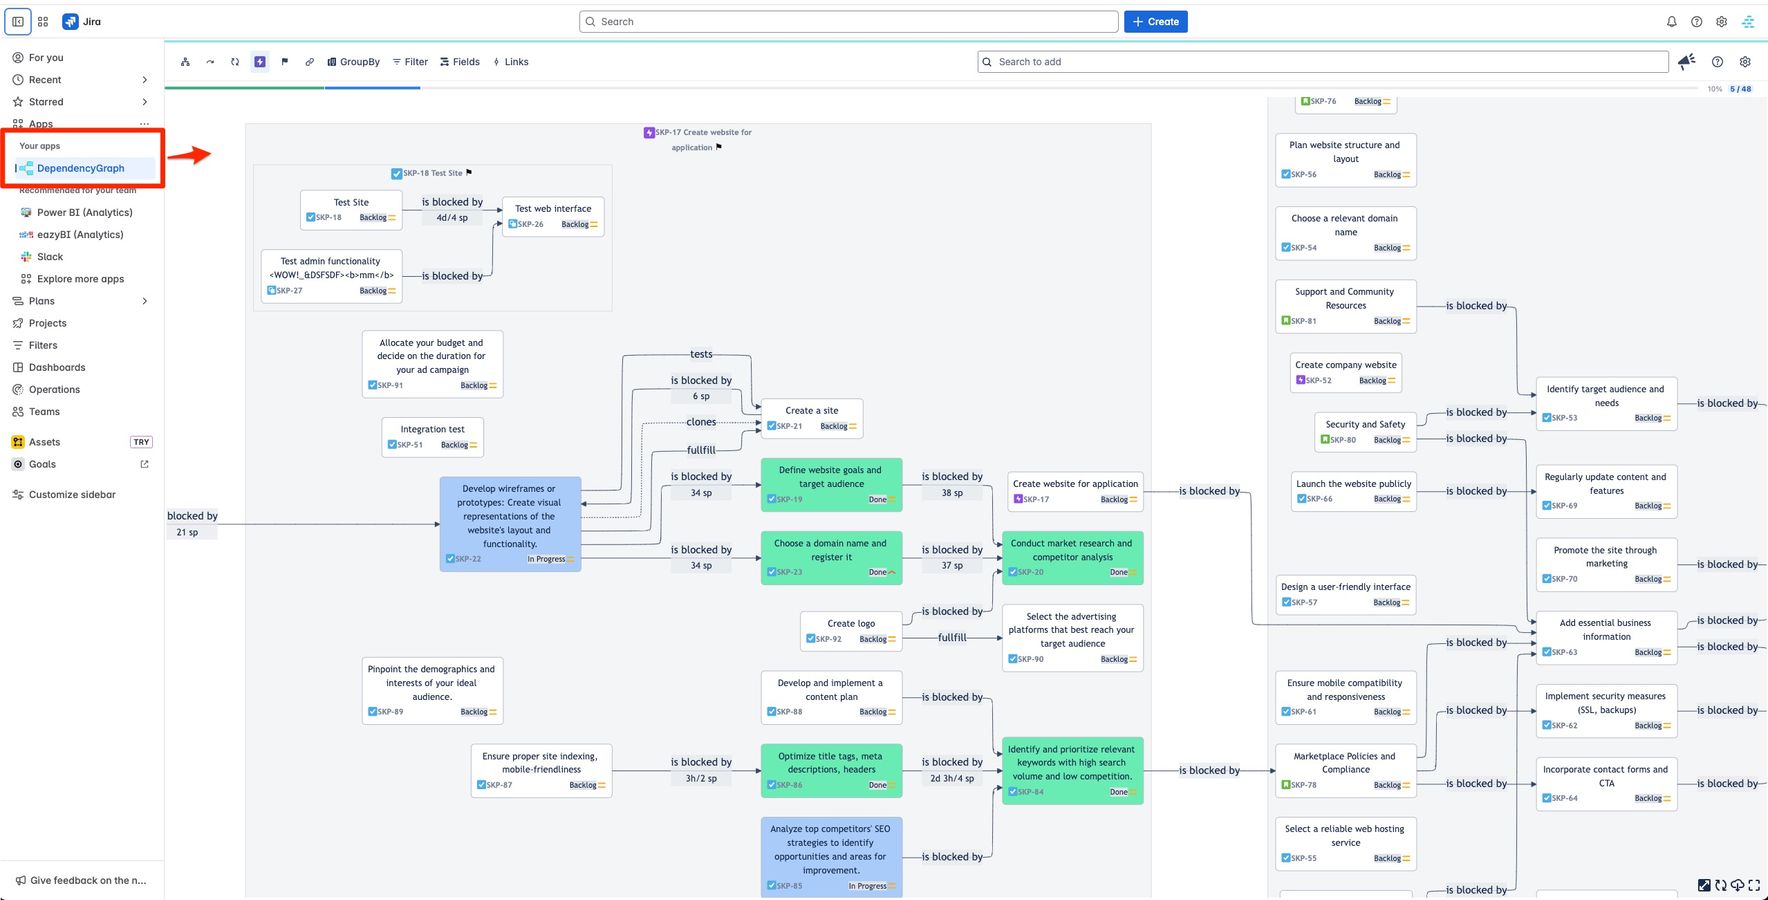This screenshot has width=1768, height=900.
Task: Select the Test Site SKP-18 card
Action: [351, 209]
